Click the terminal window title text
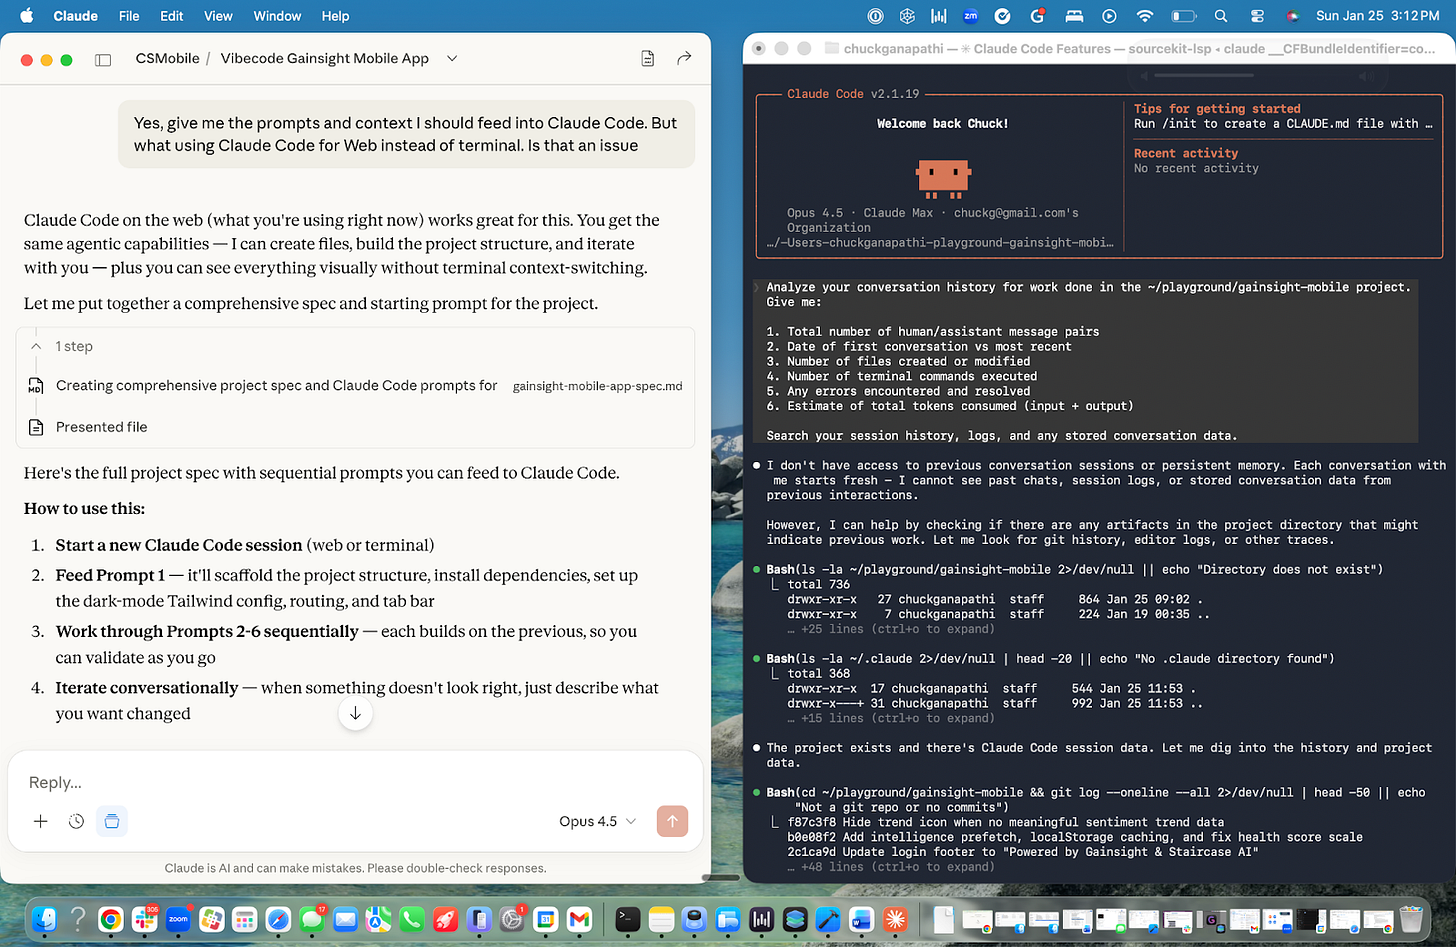Viewport: 1456px width, 947px height. (1139, 48)
